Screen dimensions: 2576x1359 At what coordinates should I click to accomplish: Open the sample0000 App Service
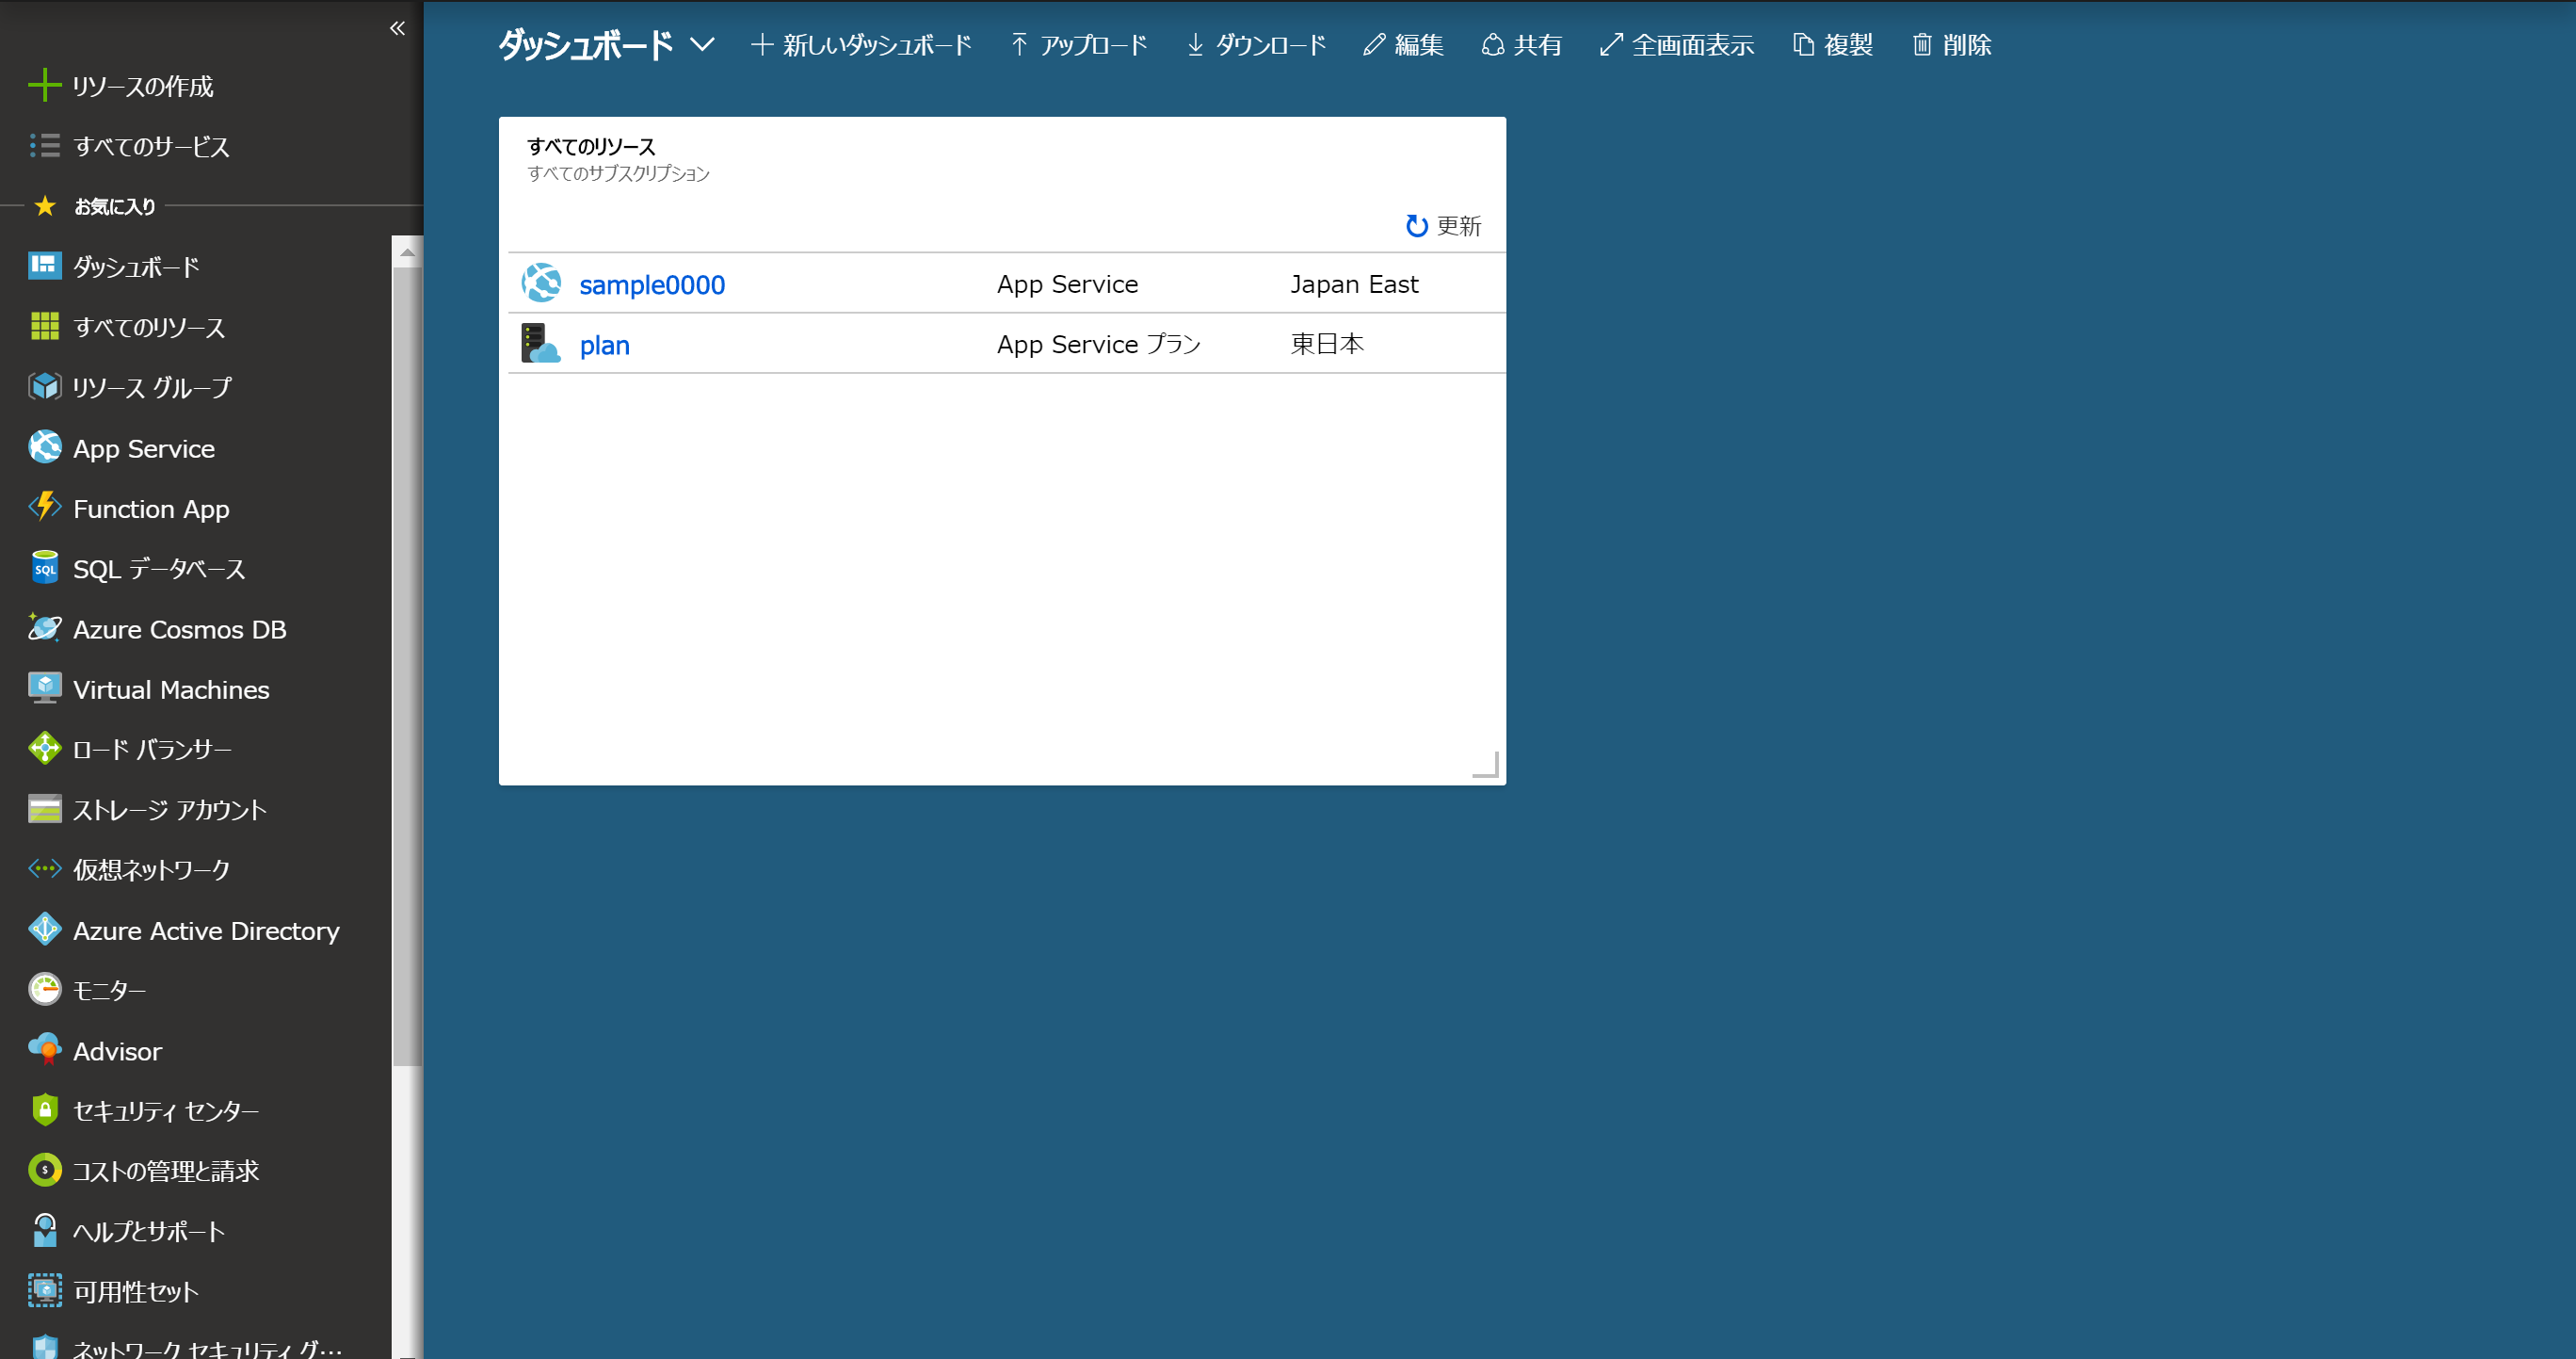tap(652, 284)
